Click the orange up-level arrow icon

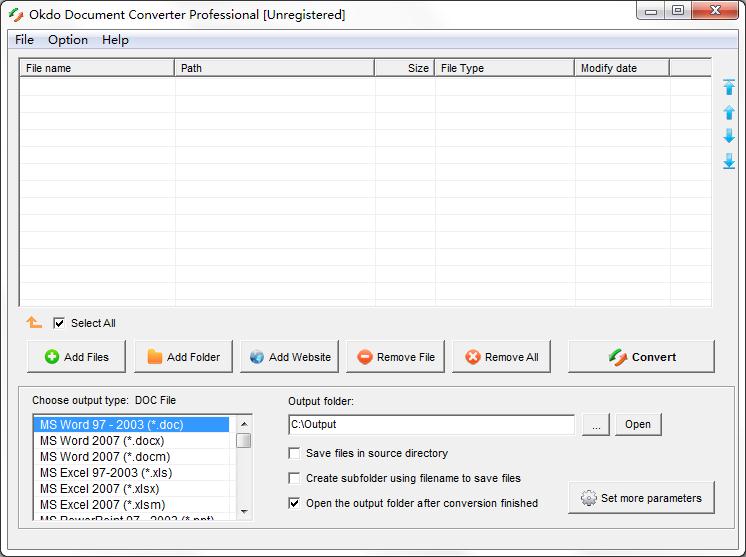point(34,322)
